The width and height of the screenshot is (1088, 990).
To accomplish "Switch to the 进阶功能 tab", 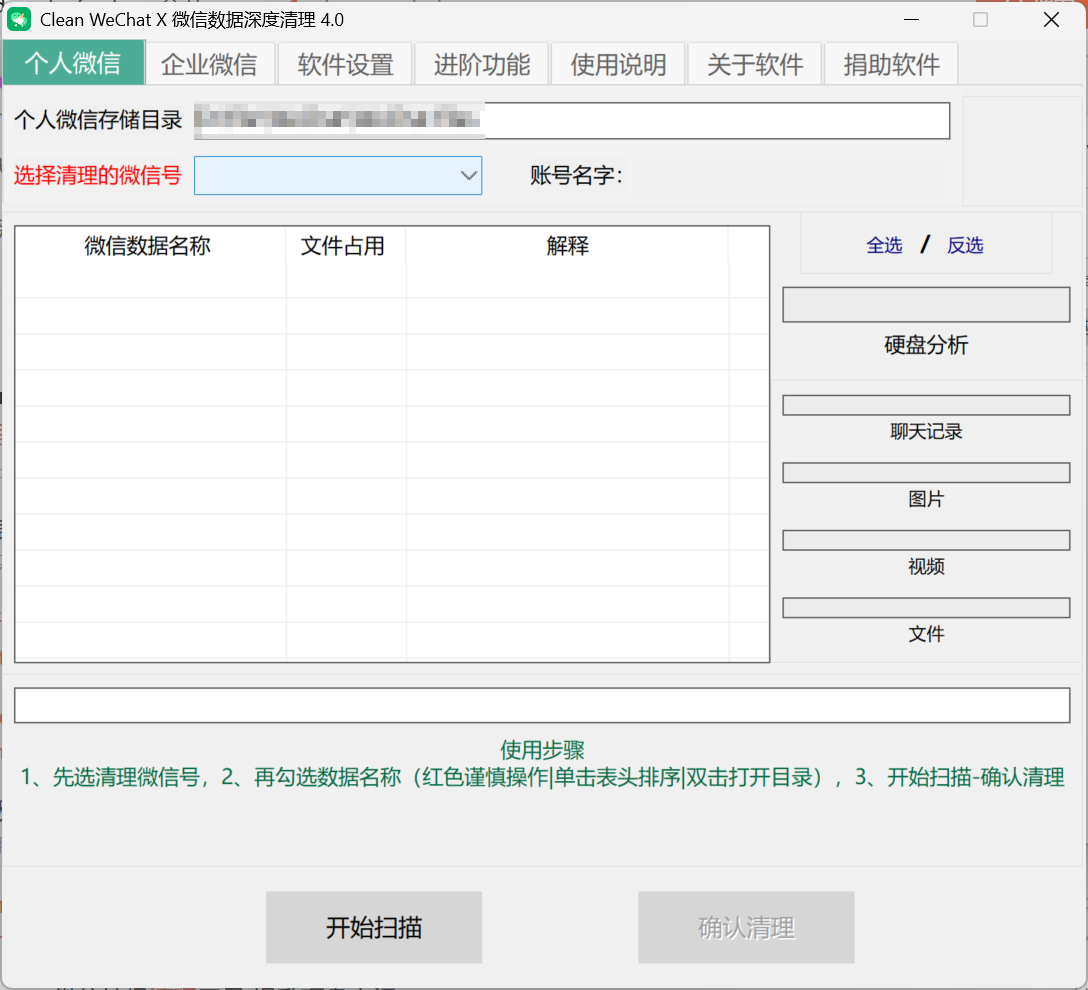I will [481, 62].
